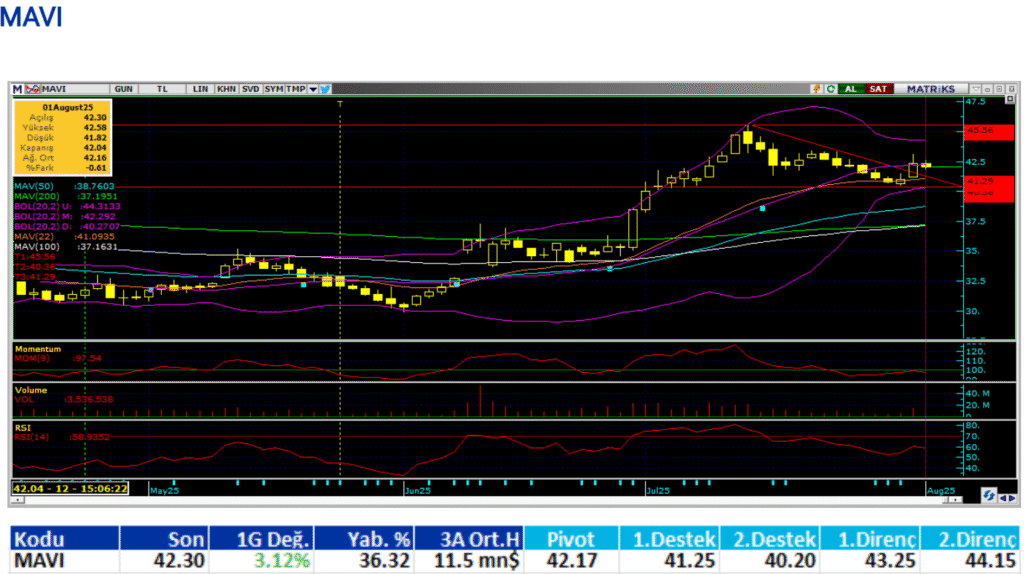The image size is (1024, 574).
Task: Click the horizontal scrollbar left arrow
Action: coord(18,500)
